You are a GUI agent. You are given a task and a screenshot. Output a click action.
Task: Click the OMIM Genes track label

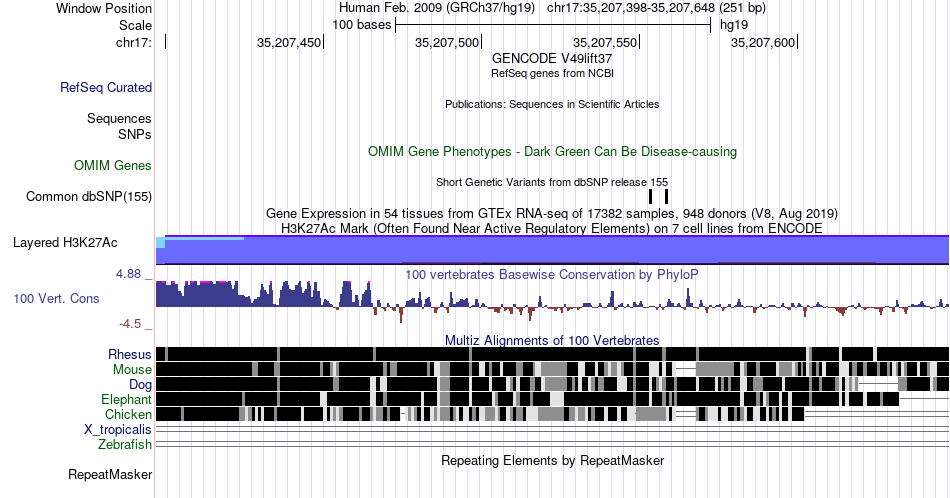113,165
